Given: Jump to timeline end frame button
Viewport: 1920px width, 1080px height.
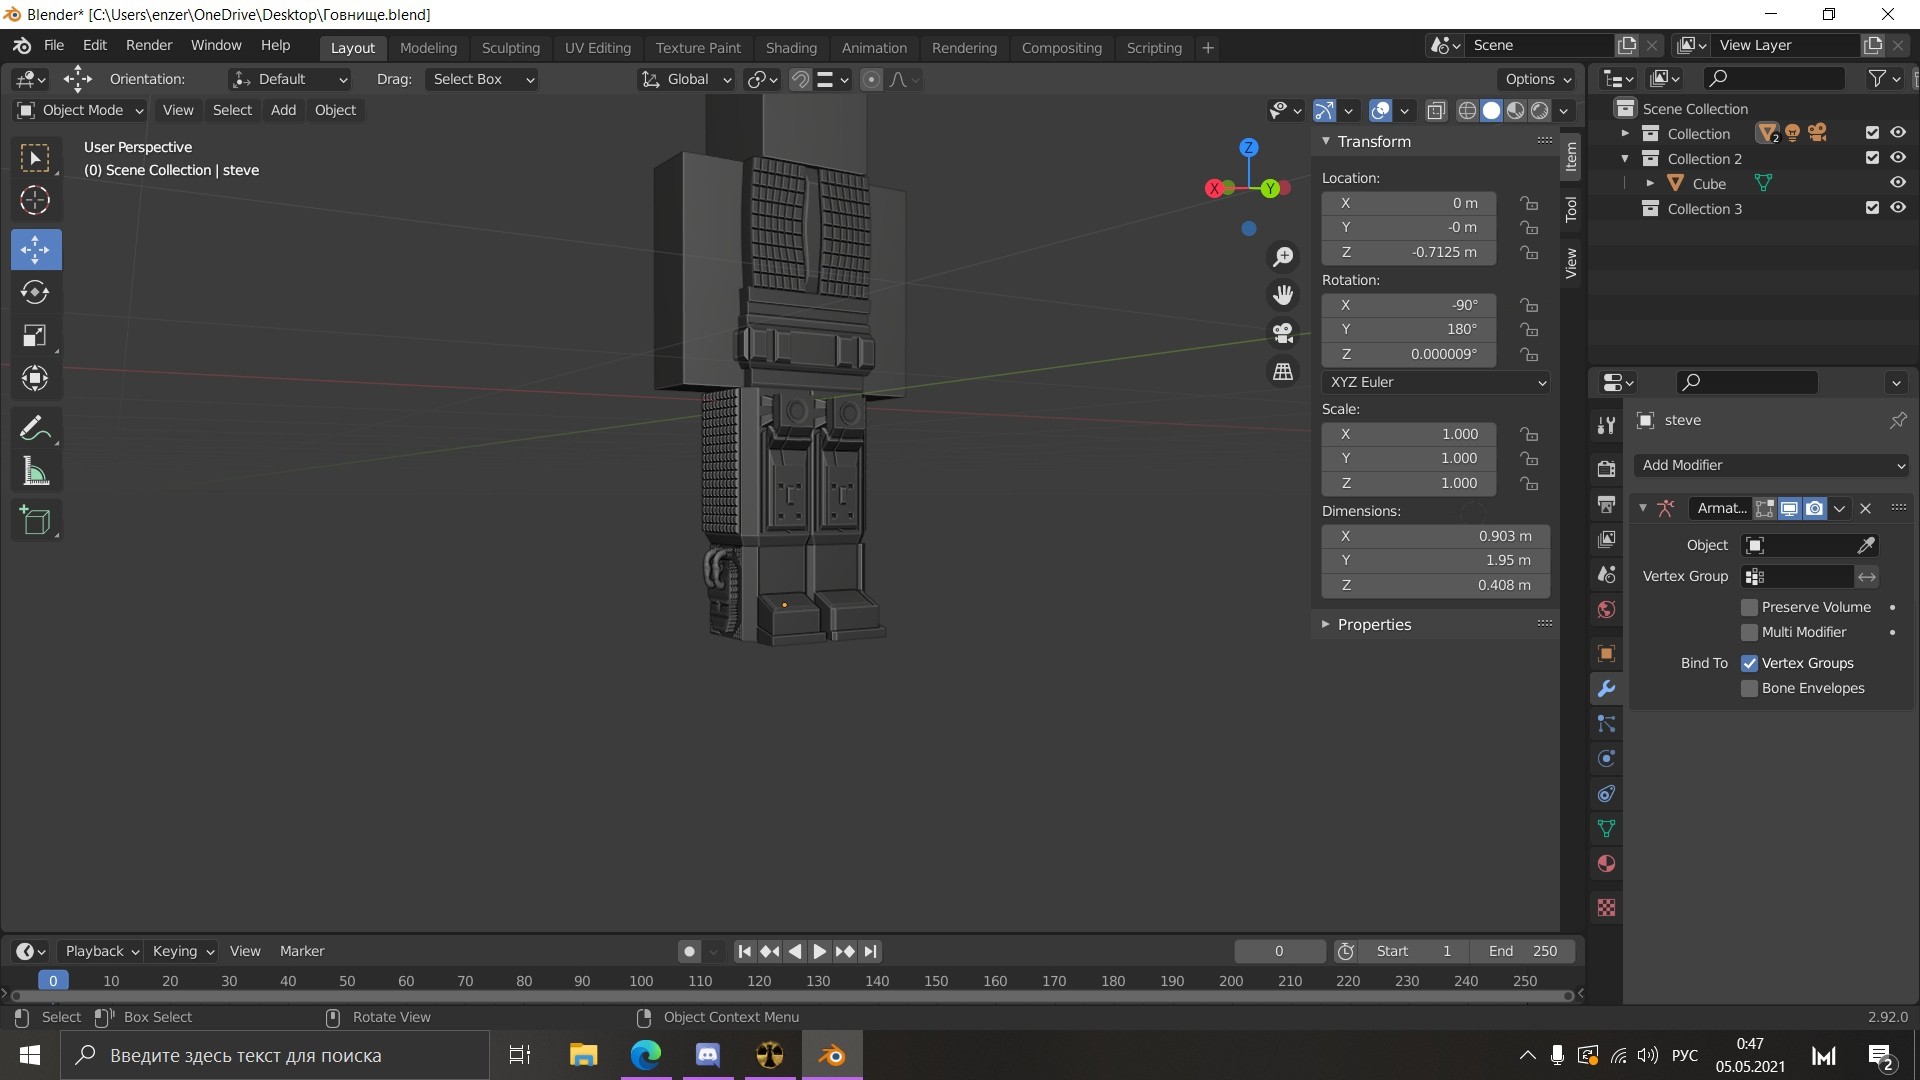Looking at the screenshot, I should [871, 951].
